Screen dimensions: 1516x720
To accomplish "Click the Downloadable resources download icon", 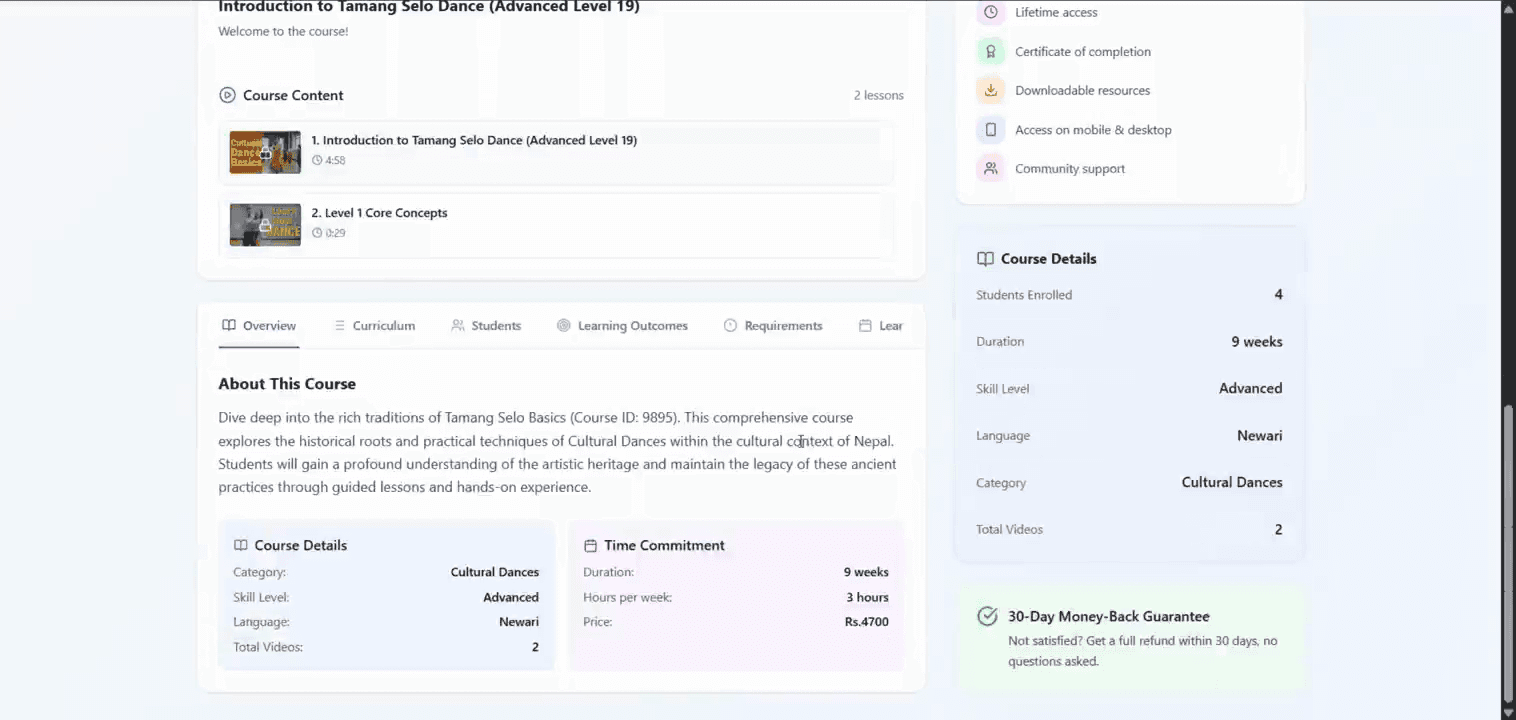I will point(990,90).
